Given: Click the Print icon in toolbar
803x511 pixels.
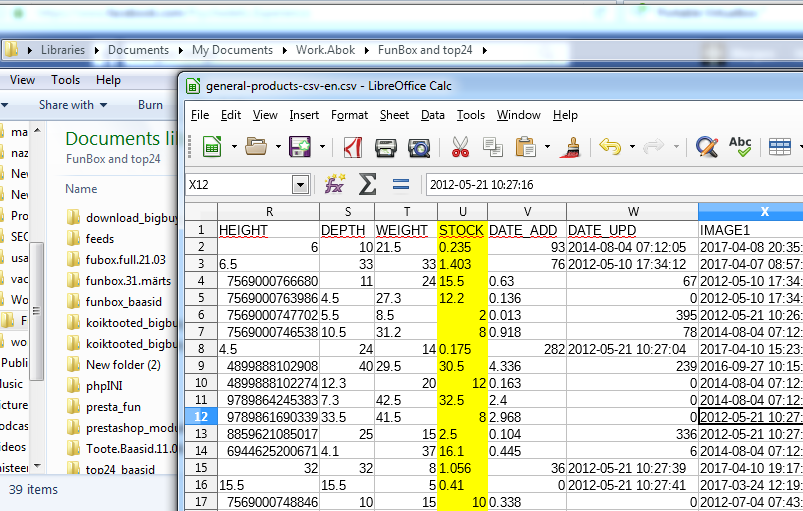Looking at the screenshot, I should [387, 148].
